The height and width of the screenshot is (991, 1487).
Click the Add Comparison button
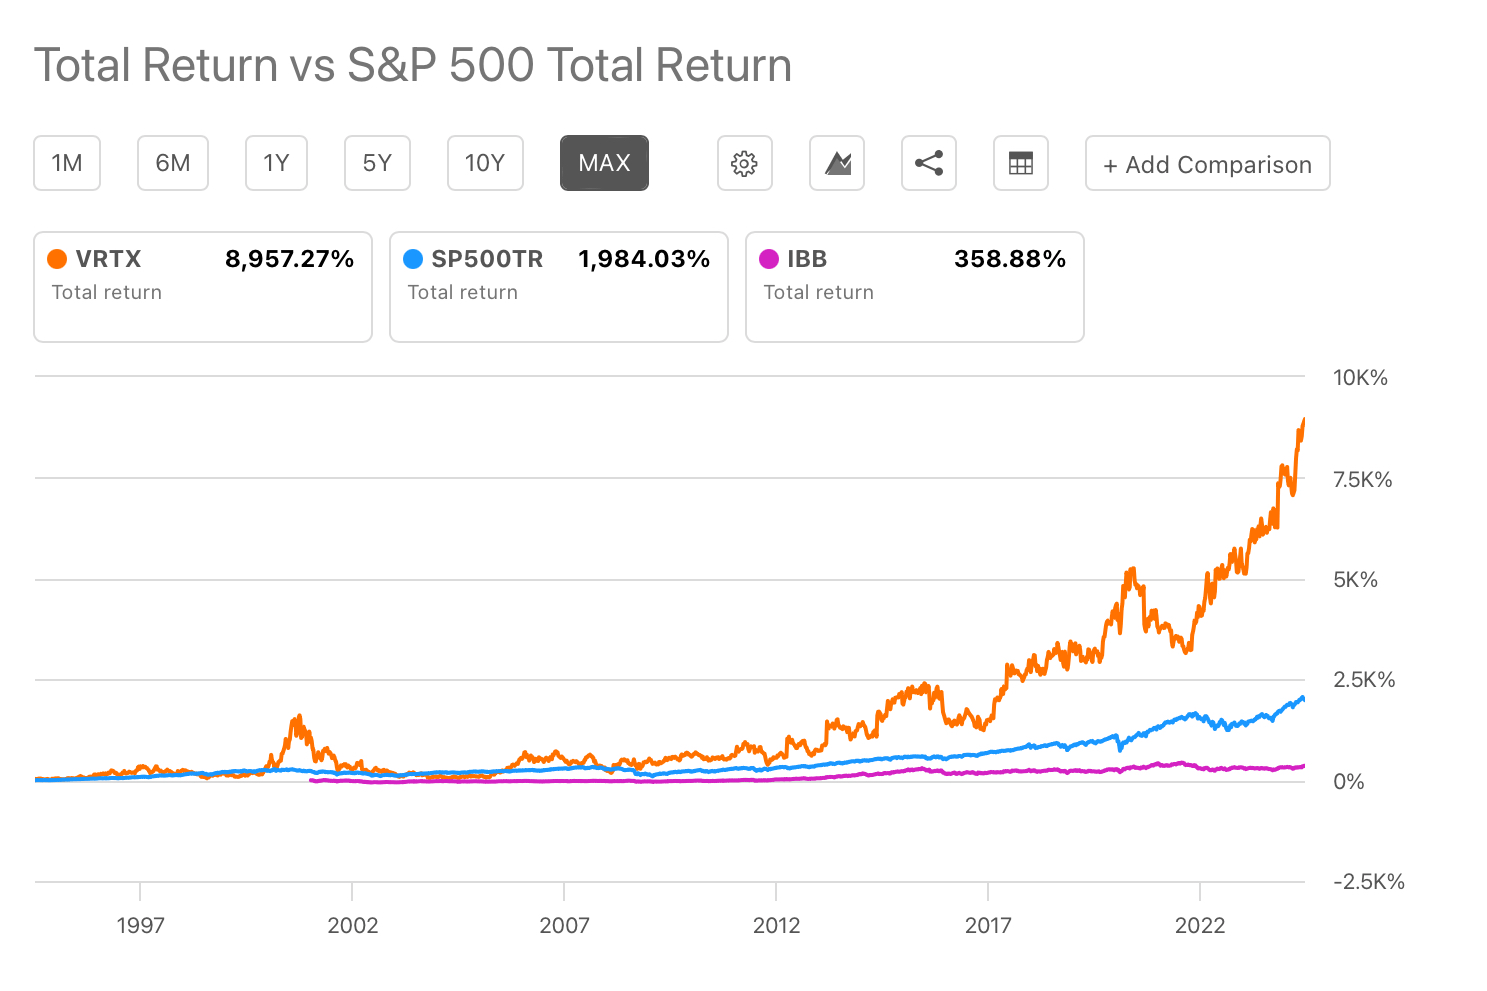(1207, 164)
